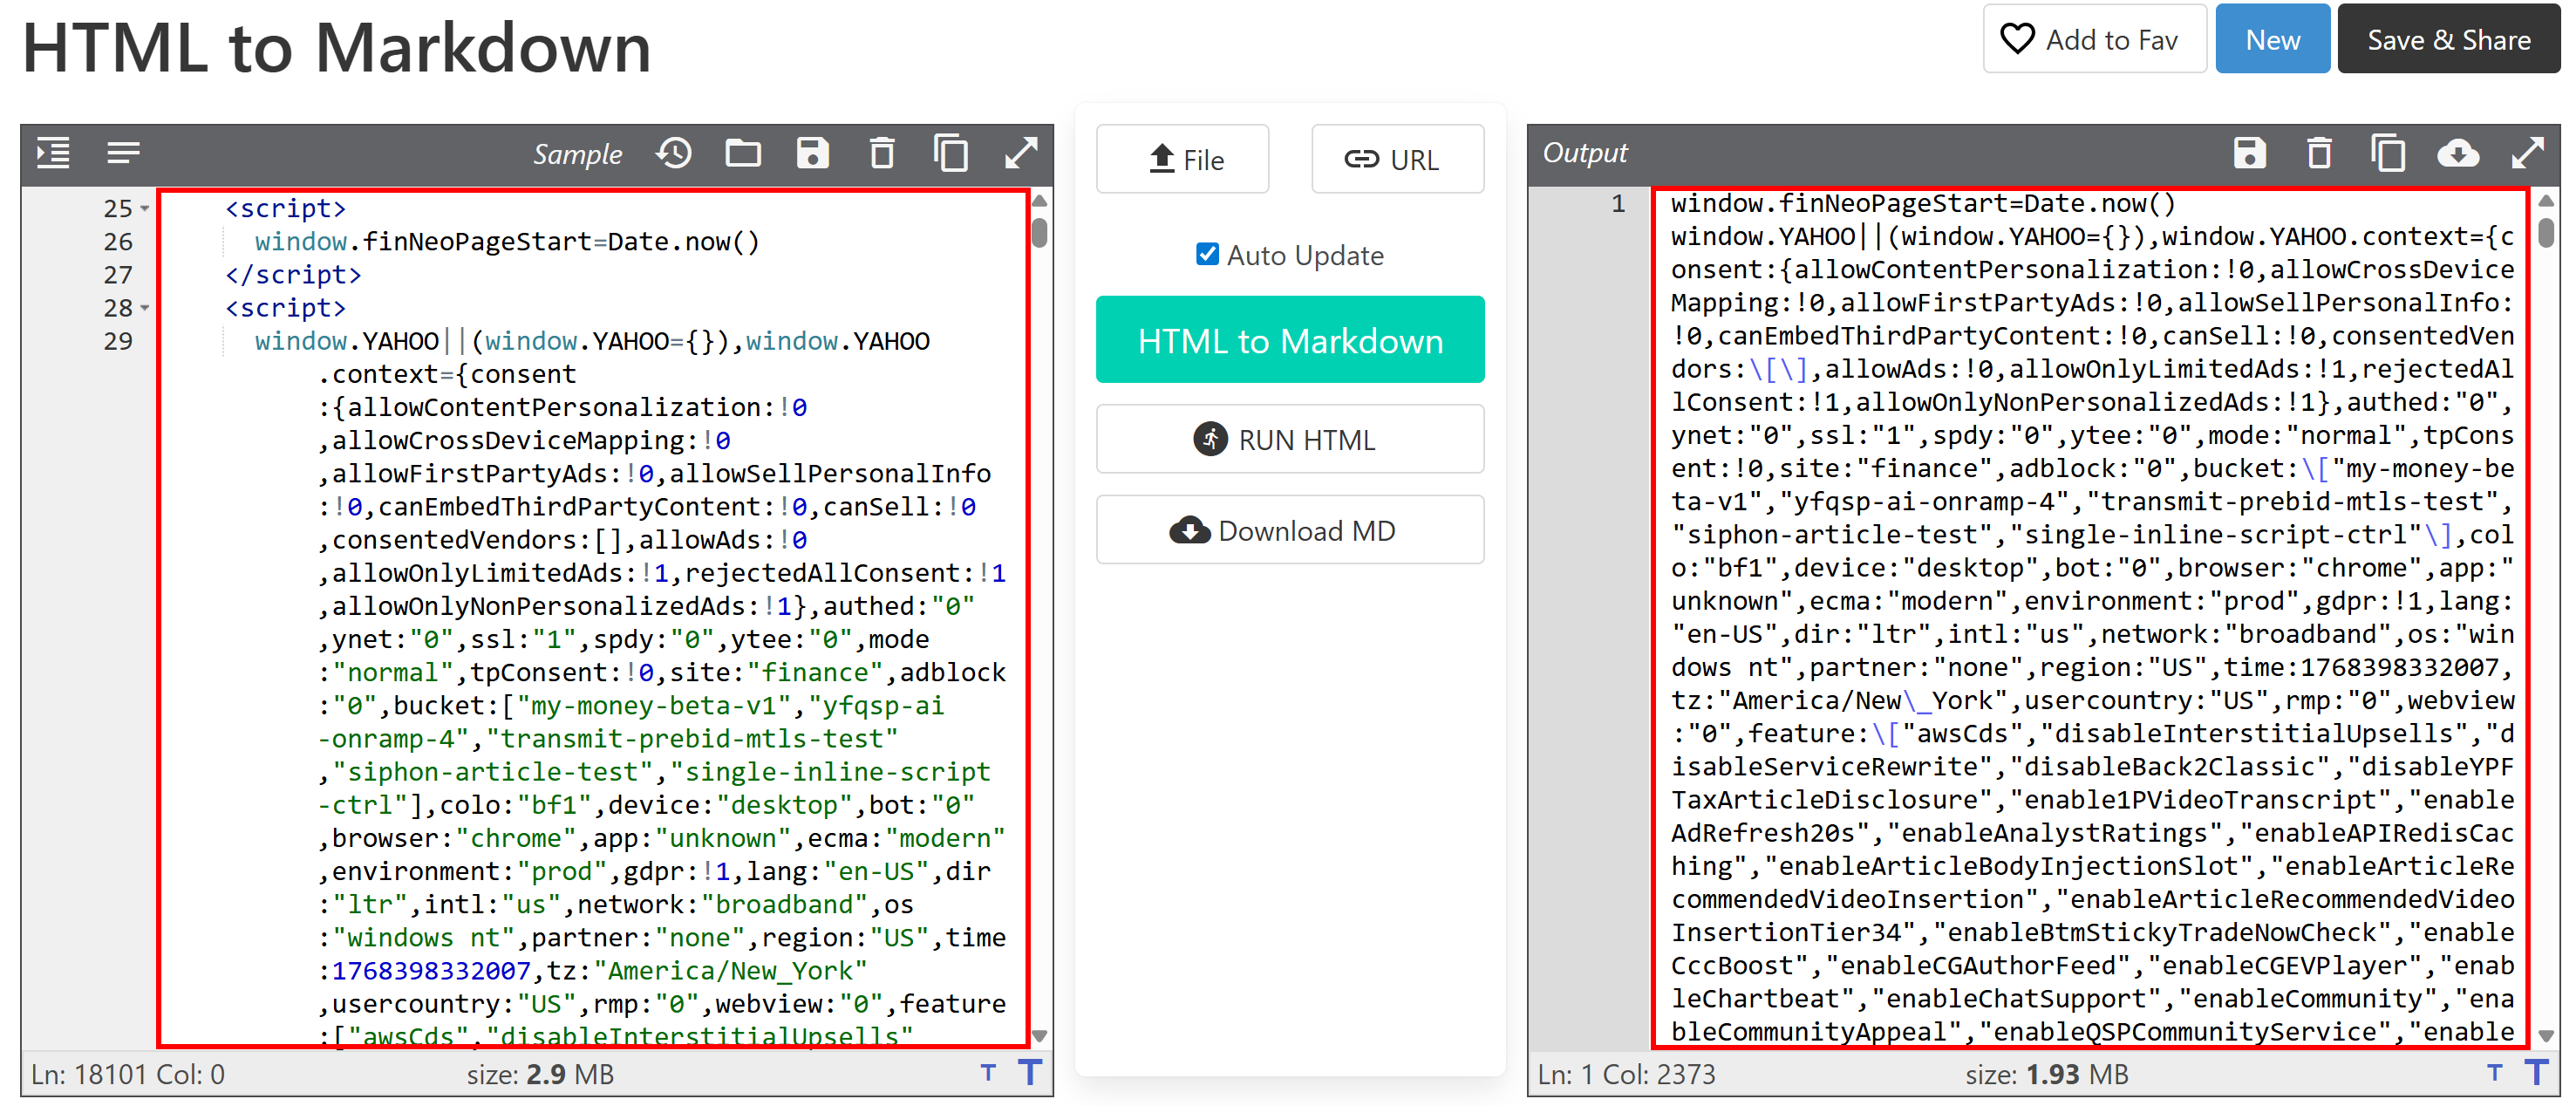Screen dimensions: 2576x1106
Task: Open history with the clock icon
Action: tap(674, 153)
